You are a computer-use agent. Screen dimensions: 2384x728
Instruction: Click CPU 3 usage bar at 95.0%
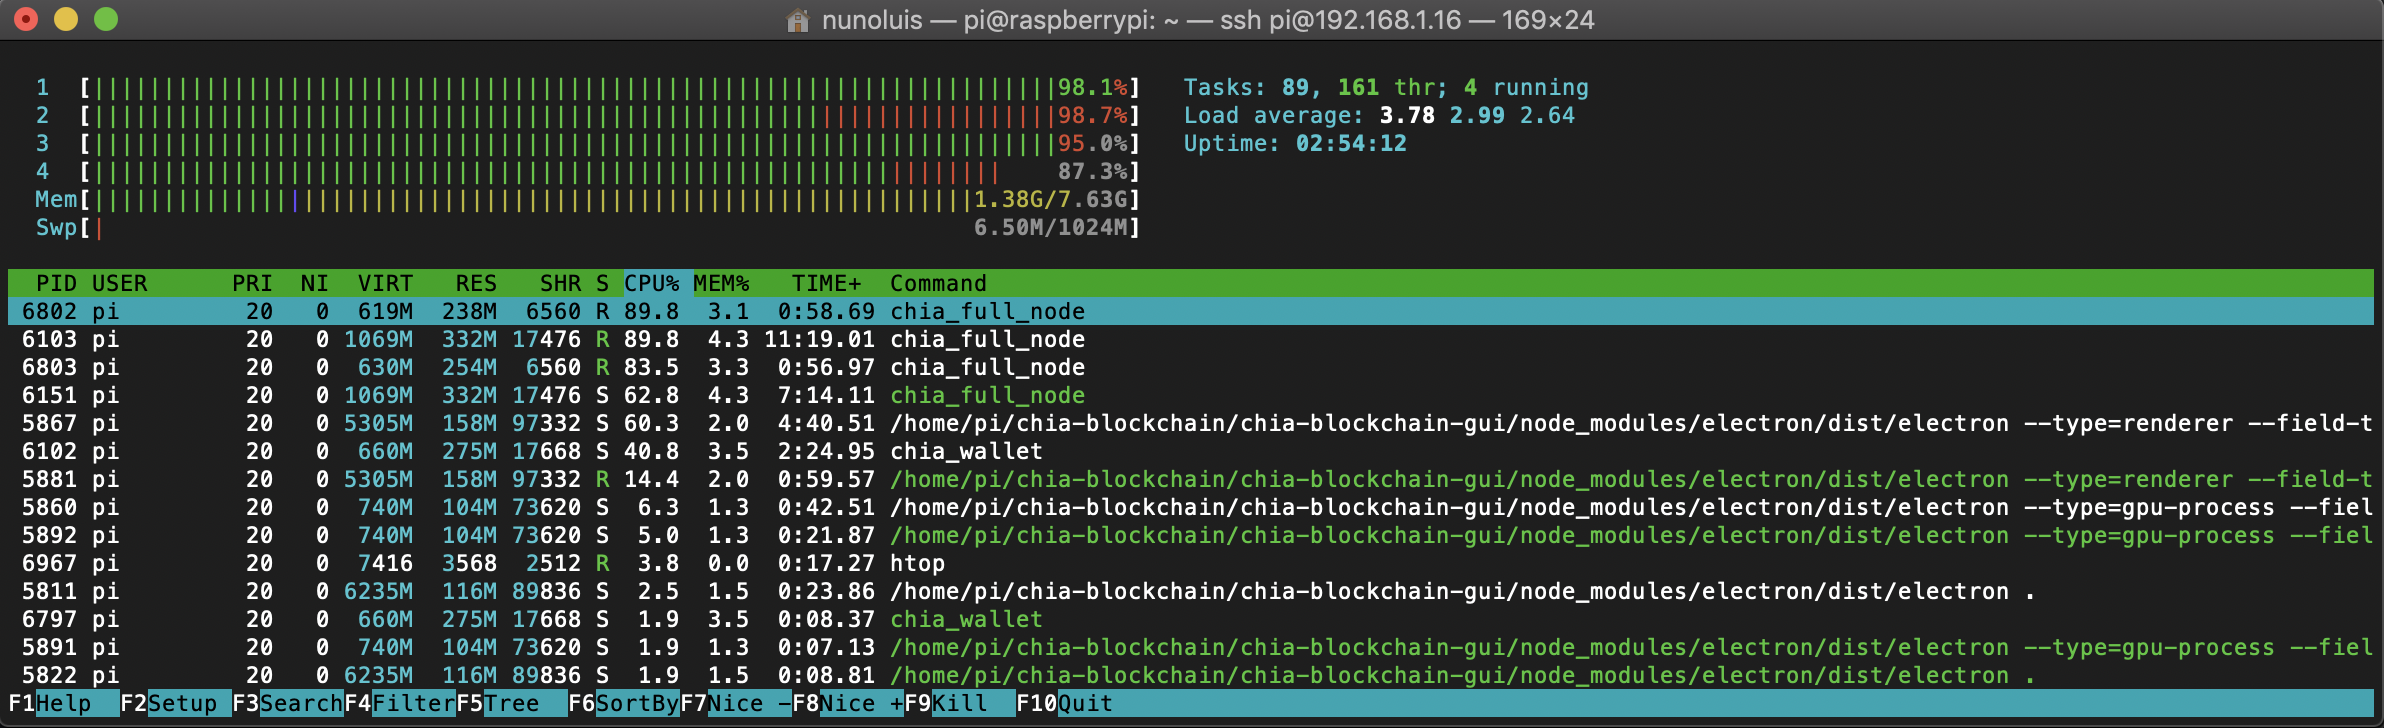tap(610, 144)
